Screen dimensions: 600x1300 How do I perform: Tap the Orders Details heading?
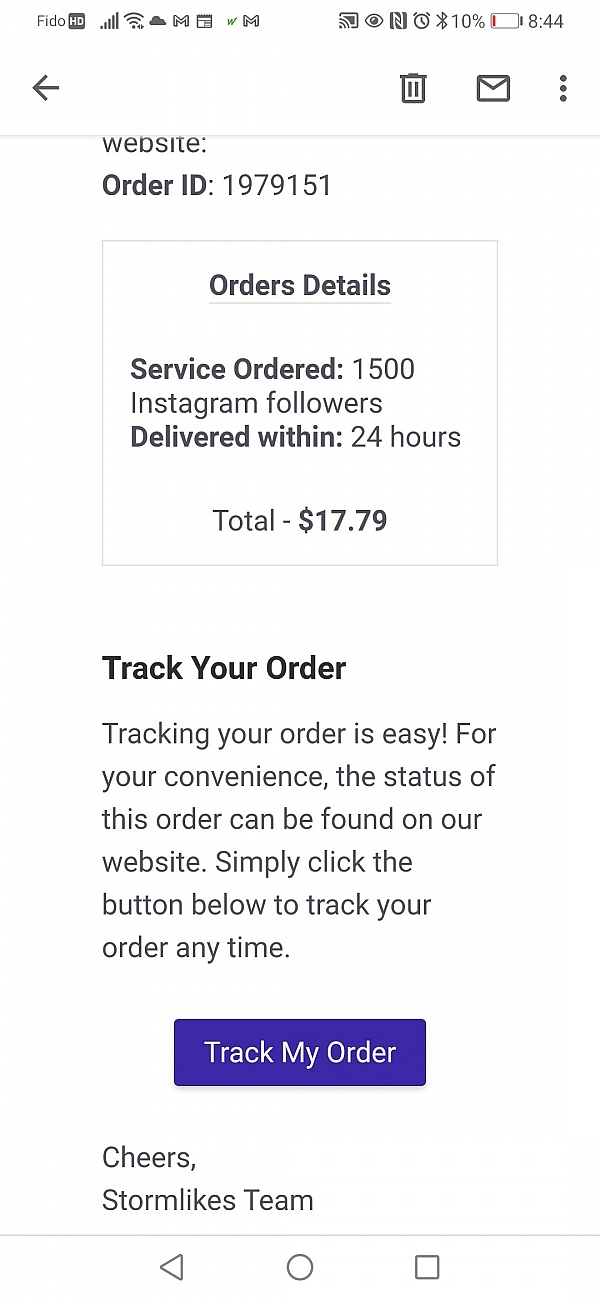click(x=300, y=285)
